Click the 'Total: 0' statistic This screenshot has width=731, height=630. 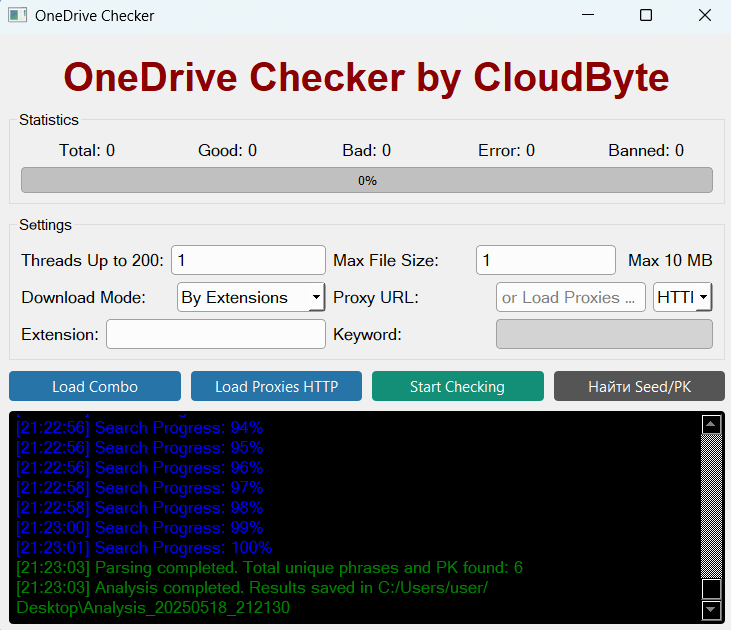click(87, 150)
